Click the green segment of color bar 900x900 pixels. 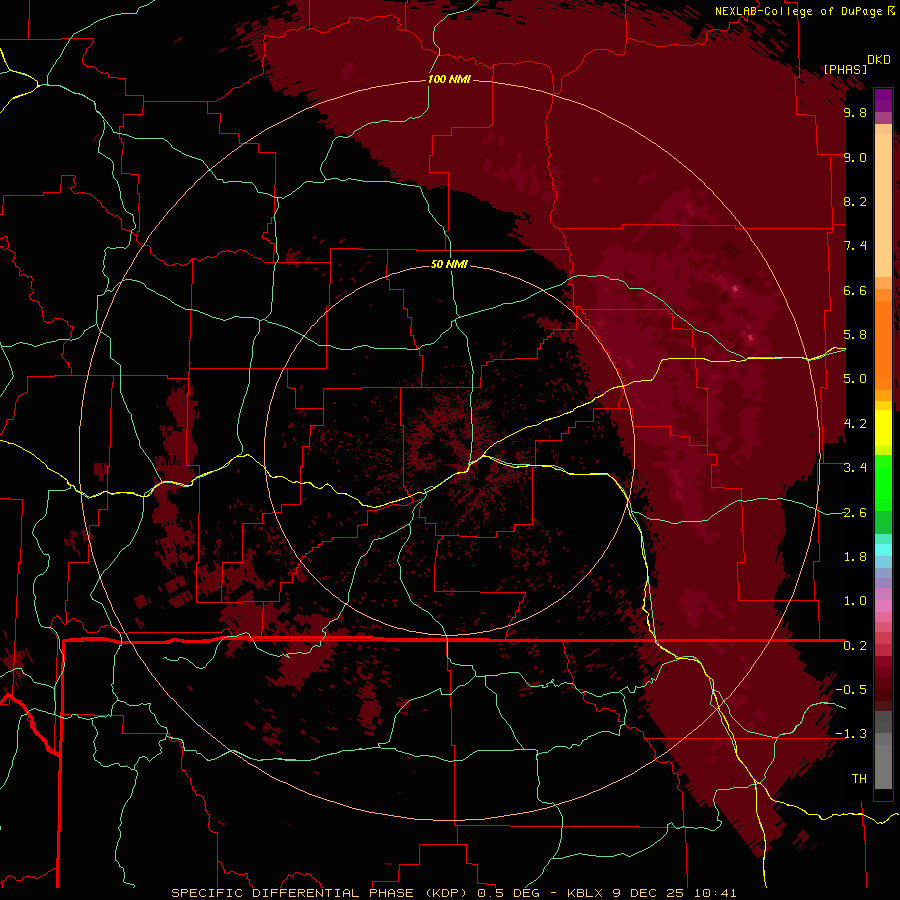[x=883, y=494]
